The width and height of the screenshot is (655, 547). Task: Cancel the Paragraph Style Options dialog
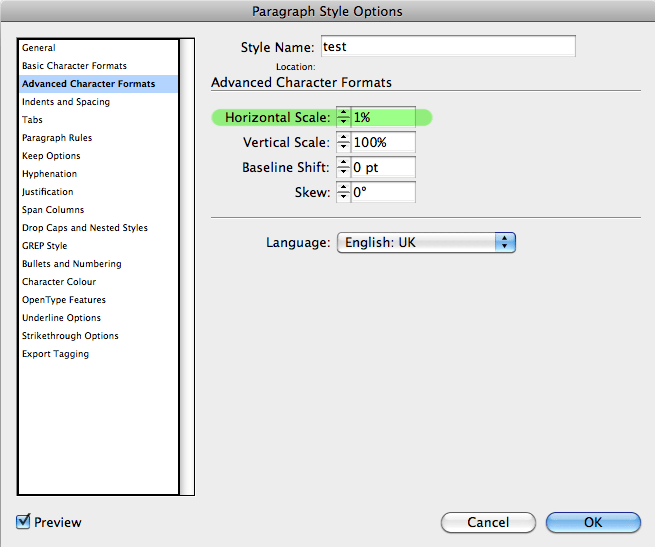click(x=488, y=522)
